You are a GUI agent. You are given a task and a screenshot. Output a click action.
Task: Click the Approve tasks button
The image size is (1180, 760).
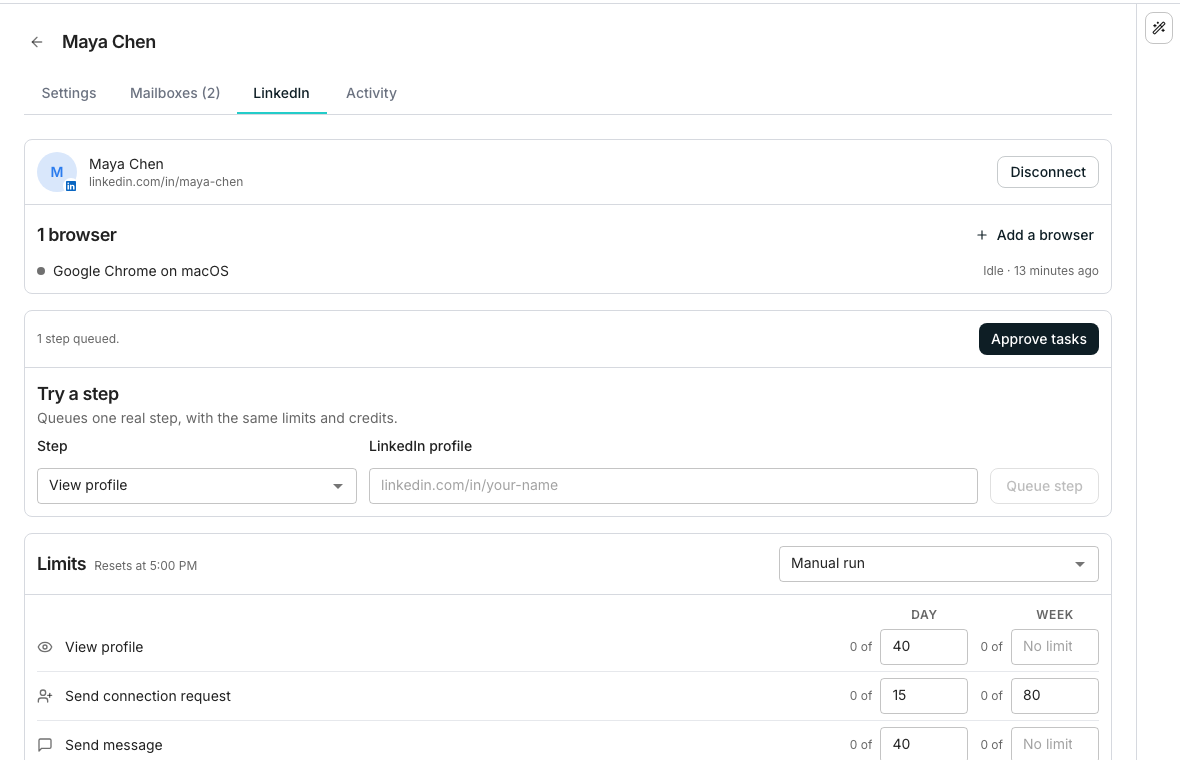click(x=1039, y=339)
